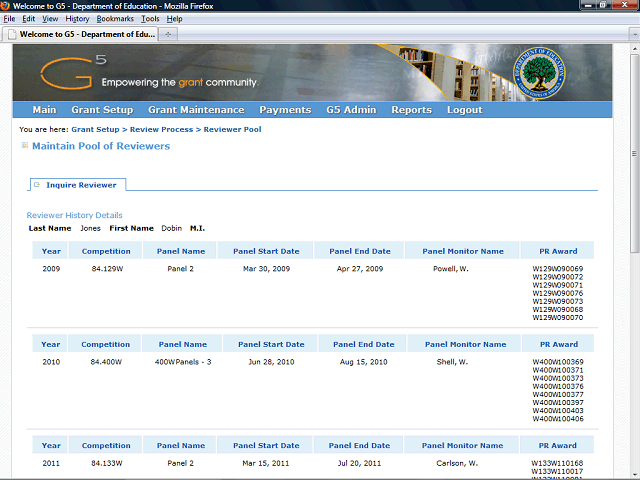Open a new tab with the plus button
The height and width of the screenshot is (480, 640).
click(x=168, y=34)
